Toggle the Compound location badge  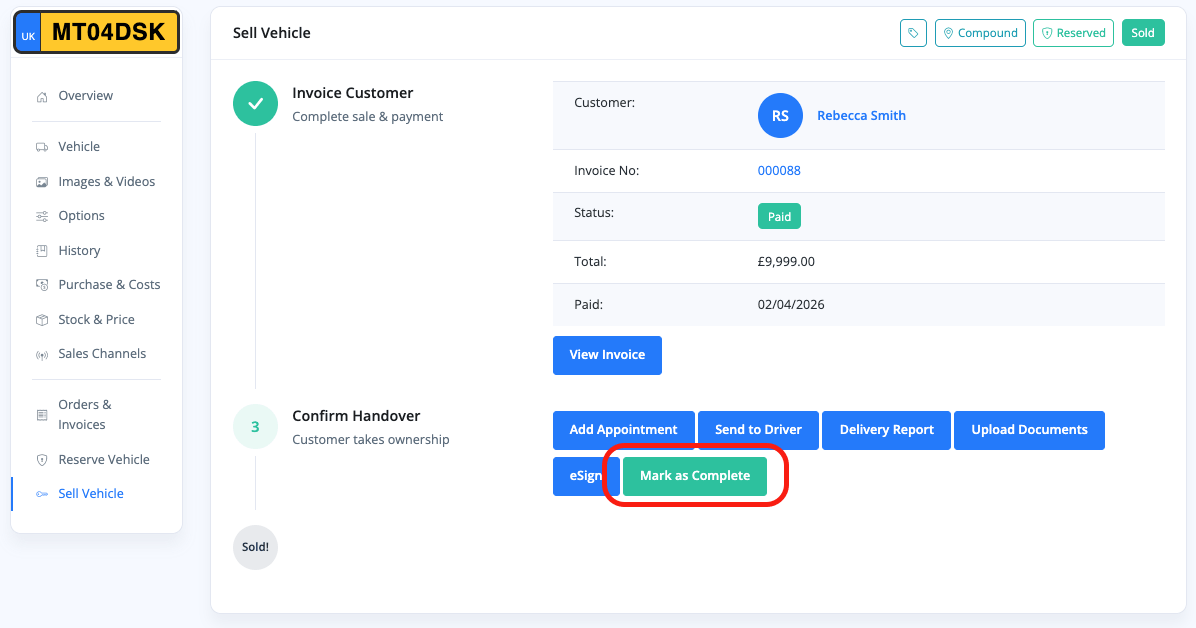point(980,33)
